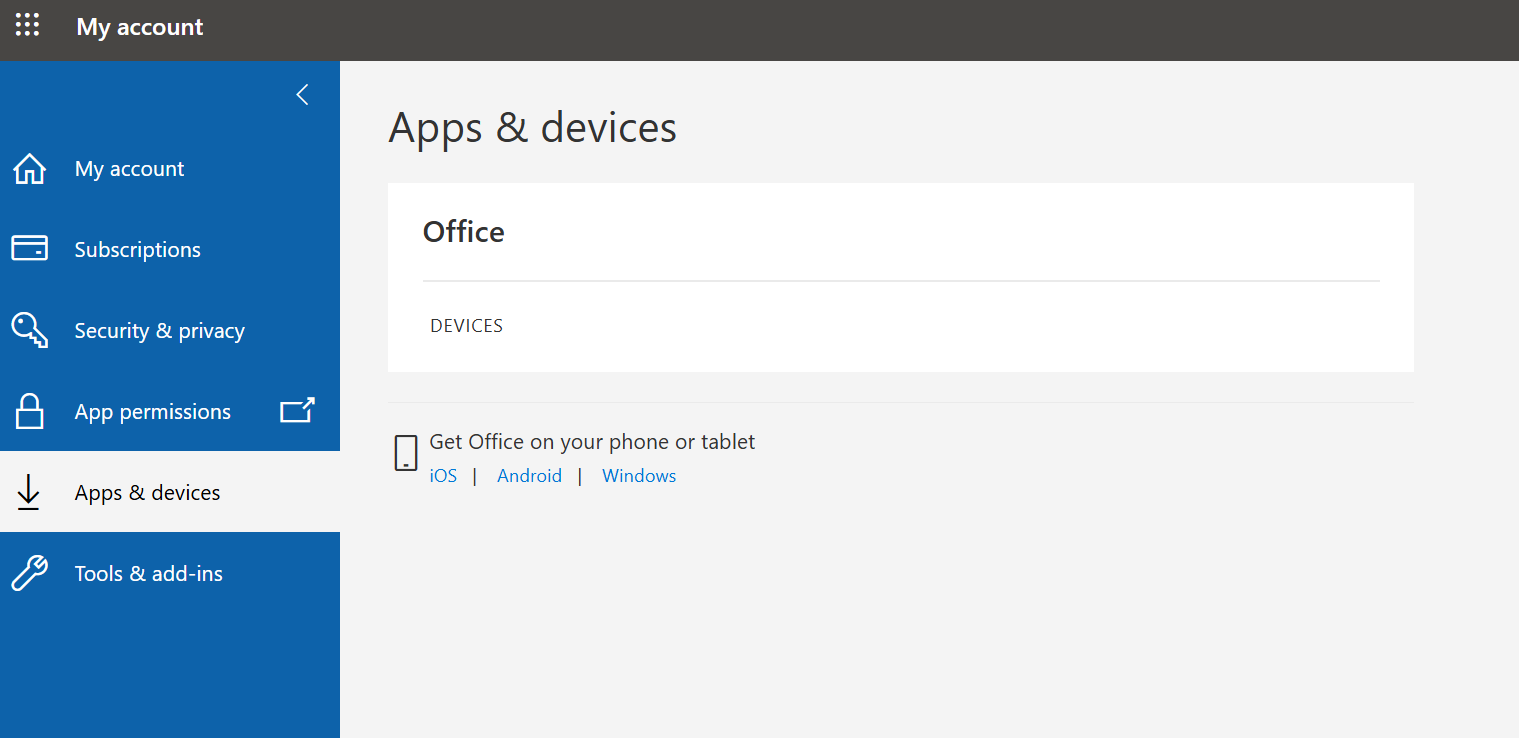The height and width of the screenshot is (738, 1519).
Task: Select My account in the sidebar
Action: tap(129, 168)
